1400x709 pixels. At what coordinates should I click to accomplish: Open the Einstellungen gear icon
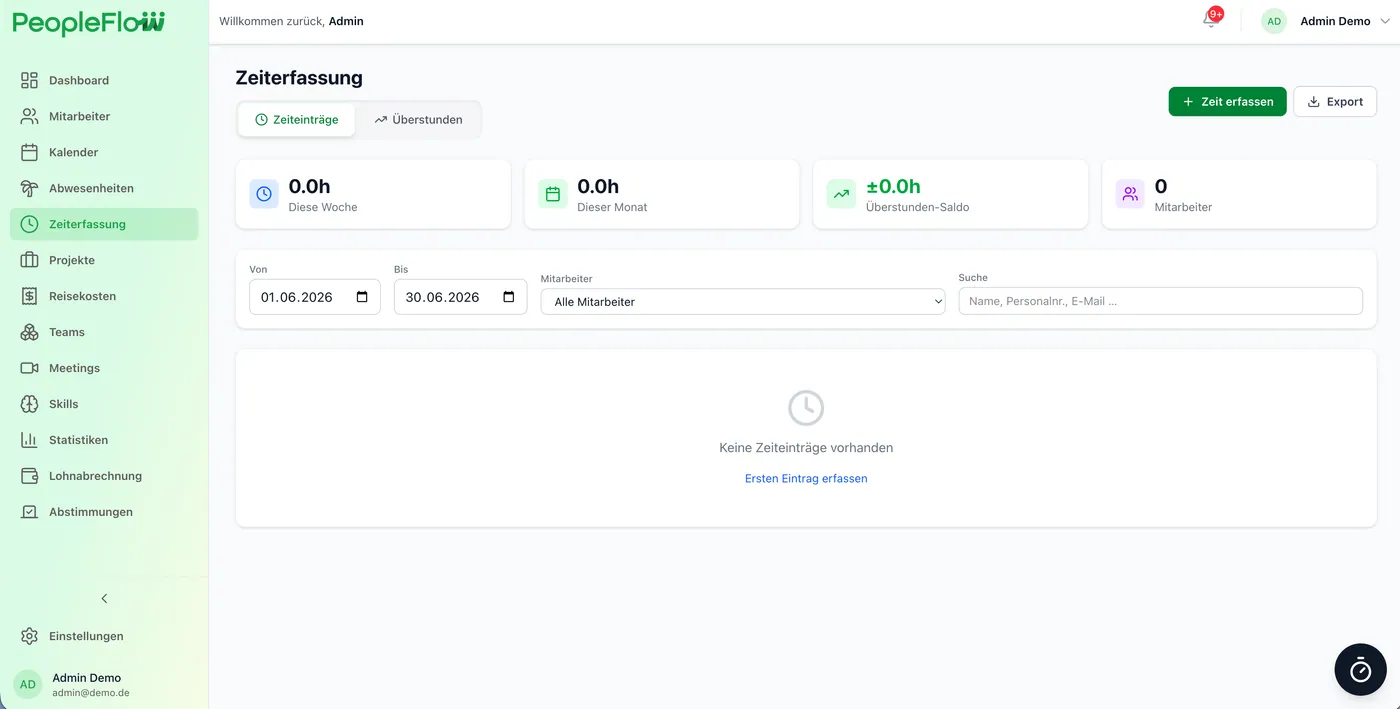click(29, 636)
